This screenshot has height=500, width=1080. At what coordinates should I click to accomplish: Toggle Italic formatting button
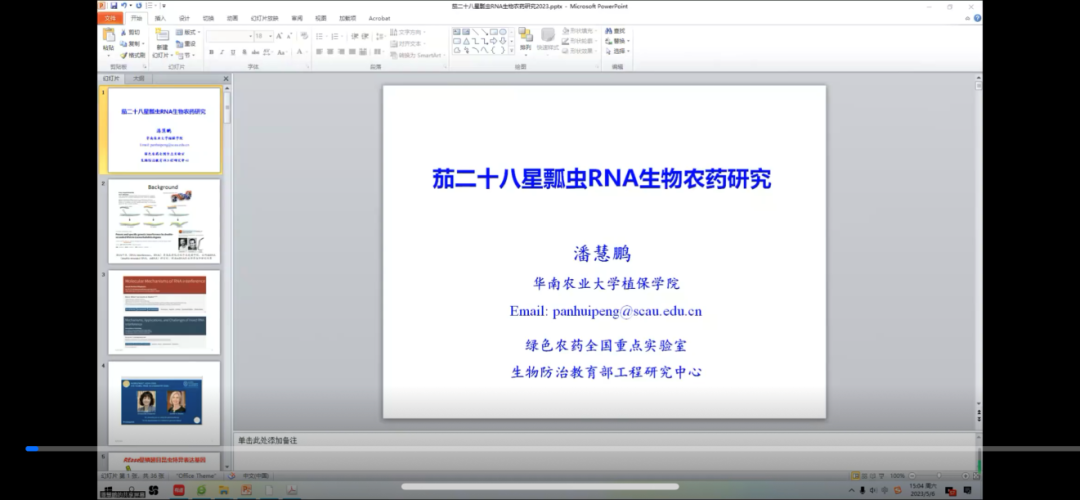(222, 52)
